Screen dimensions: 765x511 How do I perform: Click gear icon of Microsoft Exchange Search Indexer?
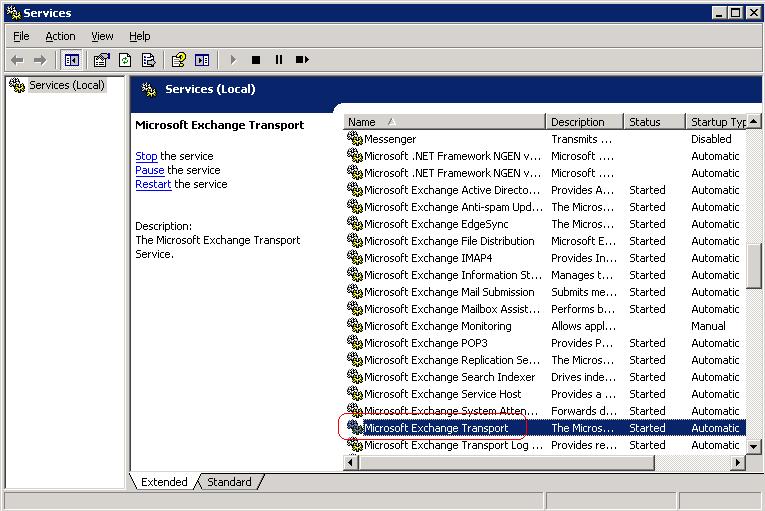point(355,376)
